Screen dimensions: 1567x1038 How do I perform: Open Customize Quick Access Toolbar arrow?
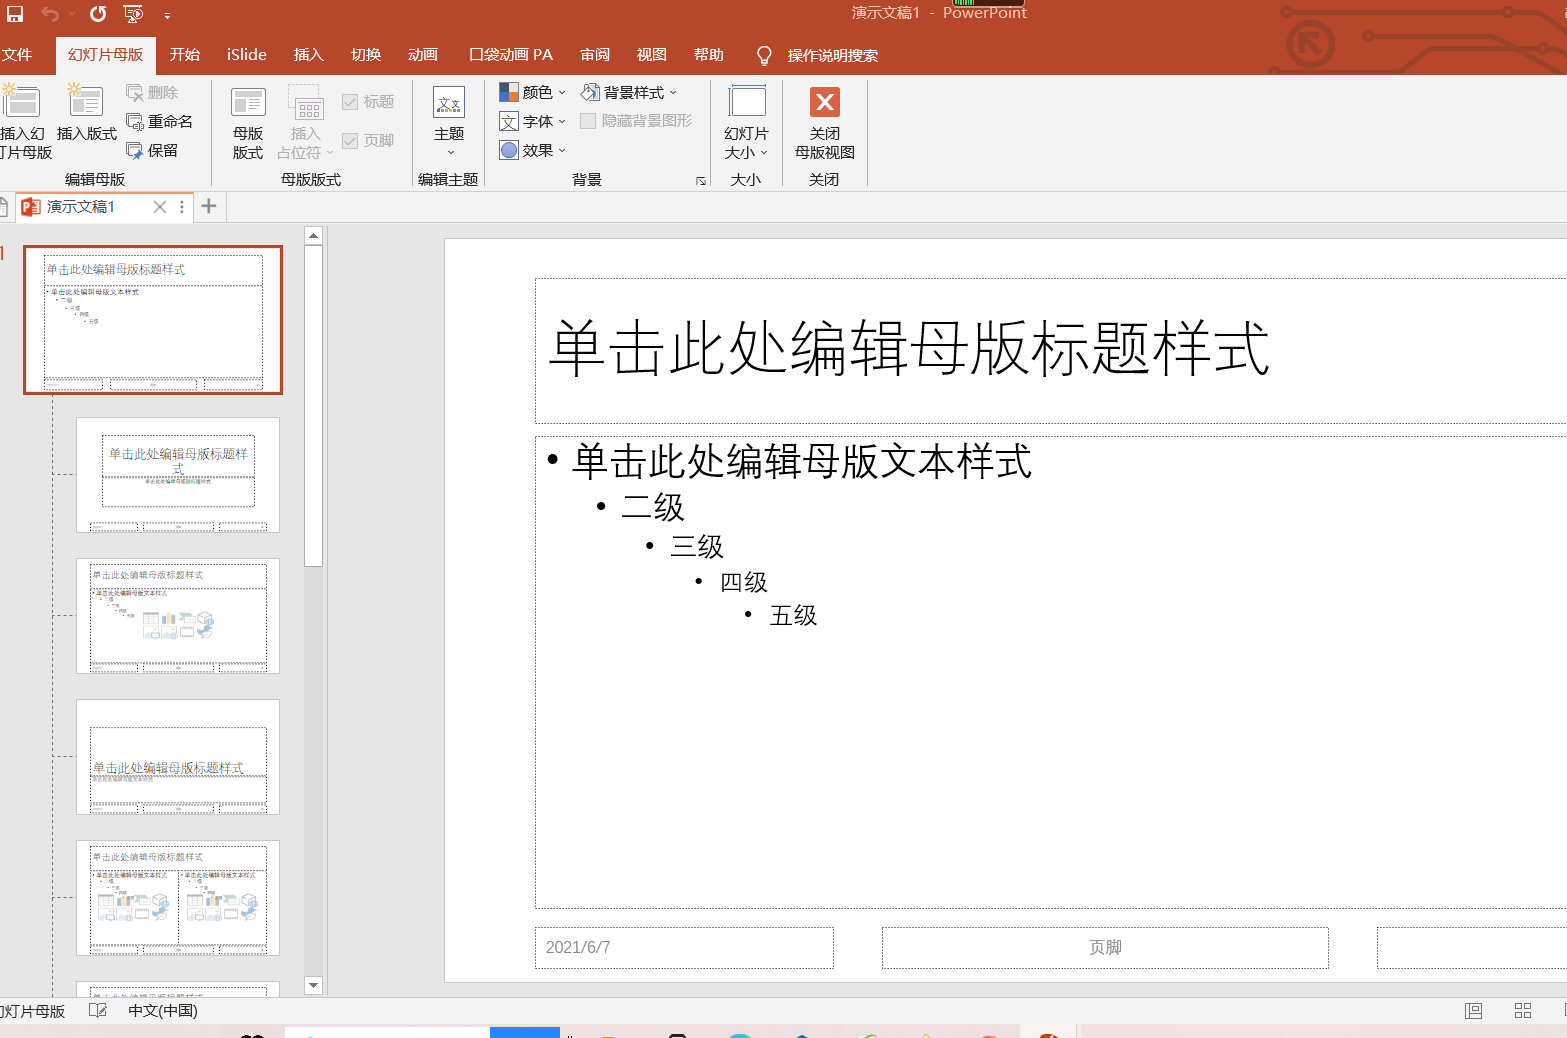pos(167,15)
